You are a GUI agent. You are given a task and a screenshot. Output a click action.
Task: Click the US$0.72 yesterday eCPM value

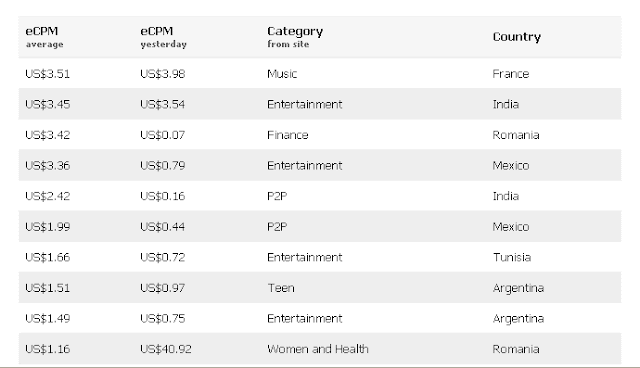pyautogui.click(x=162, y=257)
